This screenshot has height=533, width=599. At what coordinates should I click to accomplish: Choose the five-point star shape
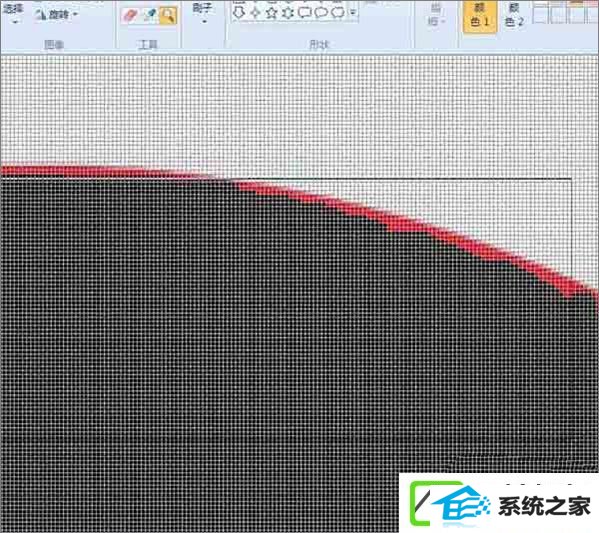[271, 13]
